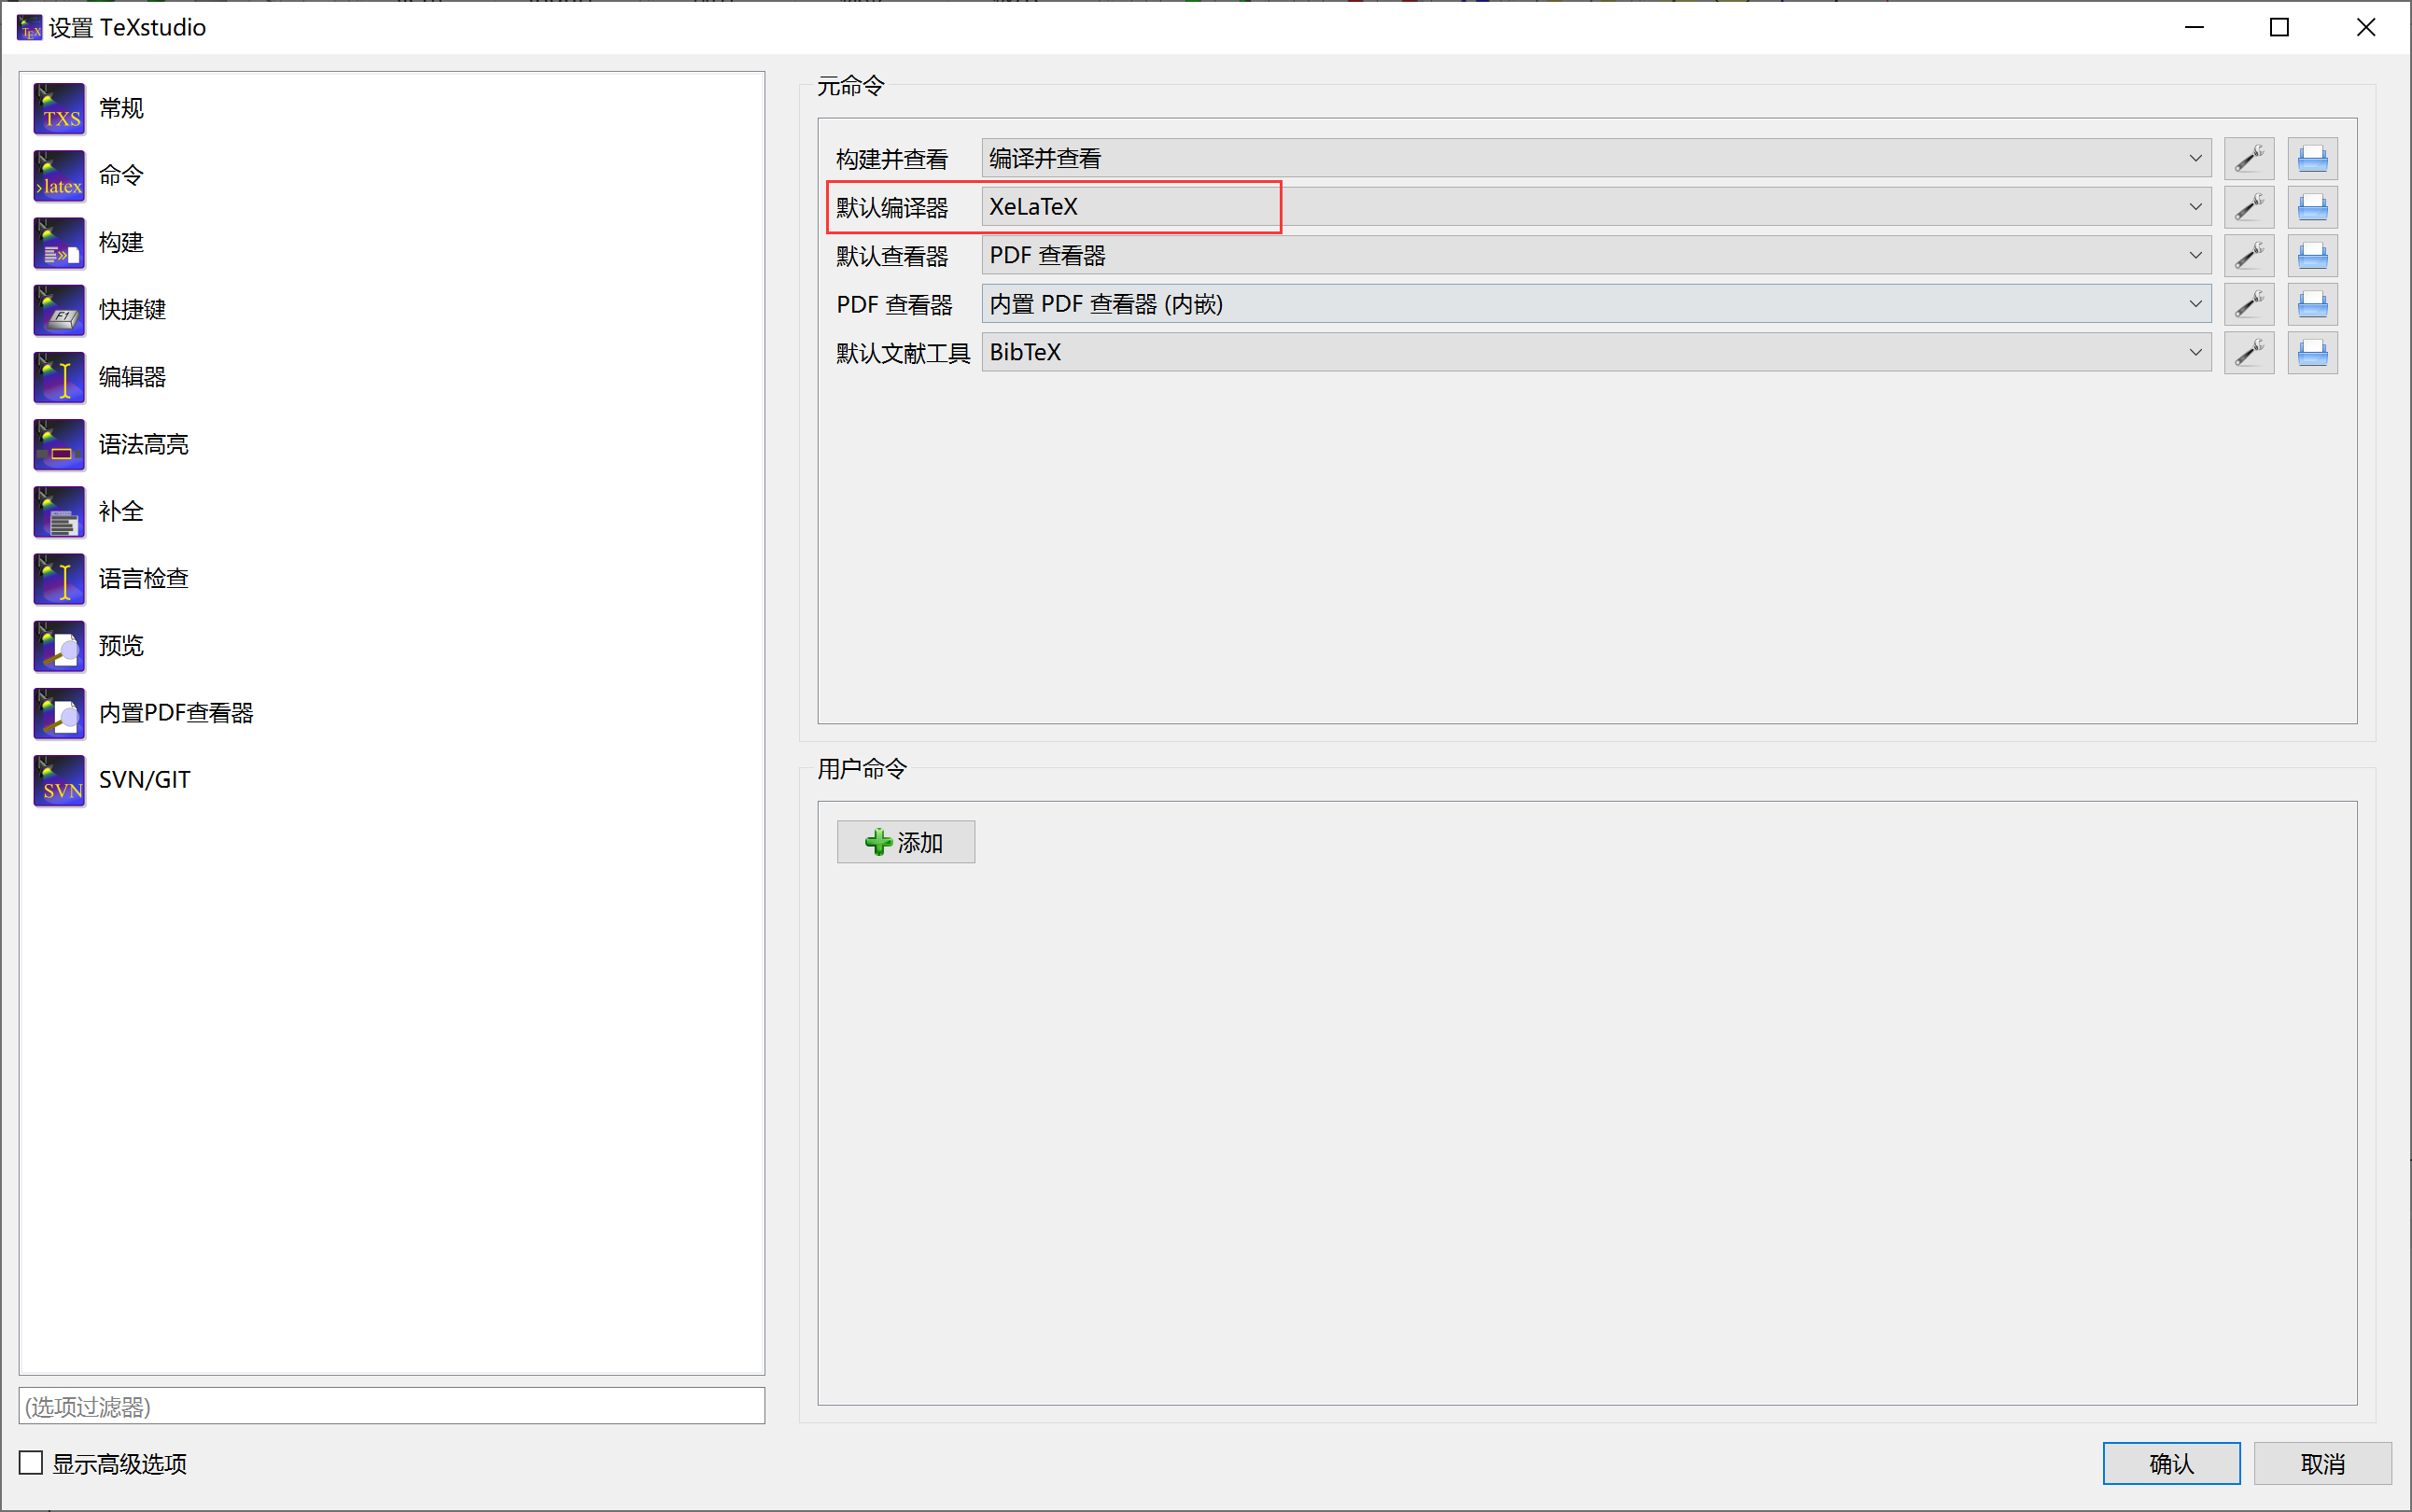This screenshot has width=2412, height=1512.
Task: Click the 确认 button
Action: (x=2171, y=1463)
